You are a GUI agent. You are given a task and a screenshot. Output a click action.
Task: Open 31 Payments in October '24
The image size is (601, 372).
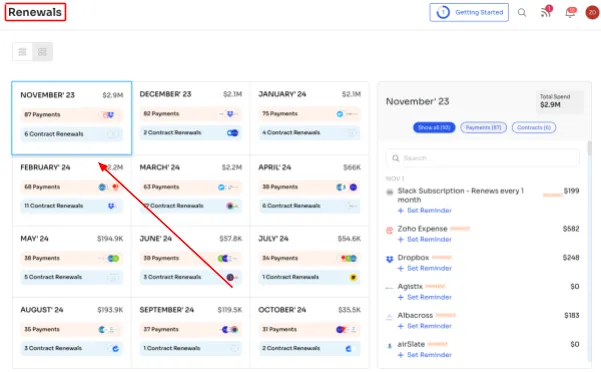[x=309, y=329]
